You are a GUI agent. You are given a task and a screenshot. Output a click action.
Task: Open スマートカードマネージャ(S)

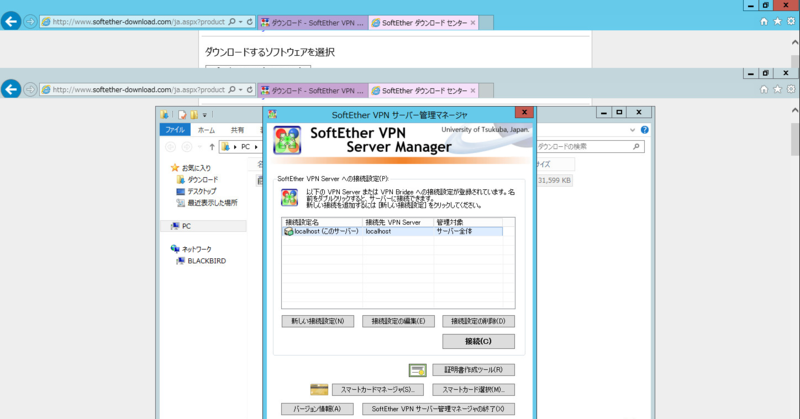pos(378,390)
